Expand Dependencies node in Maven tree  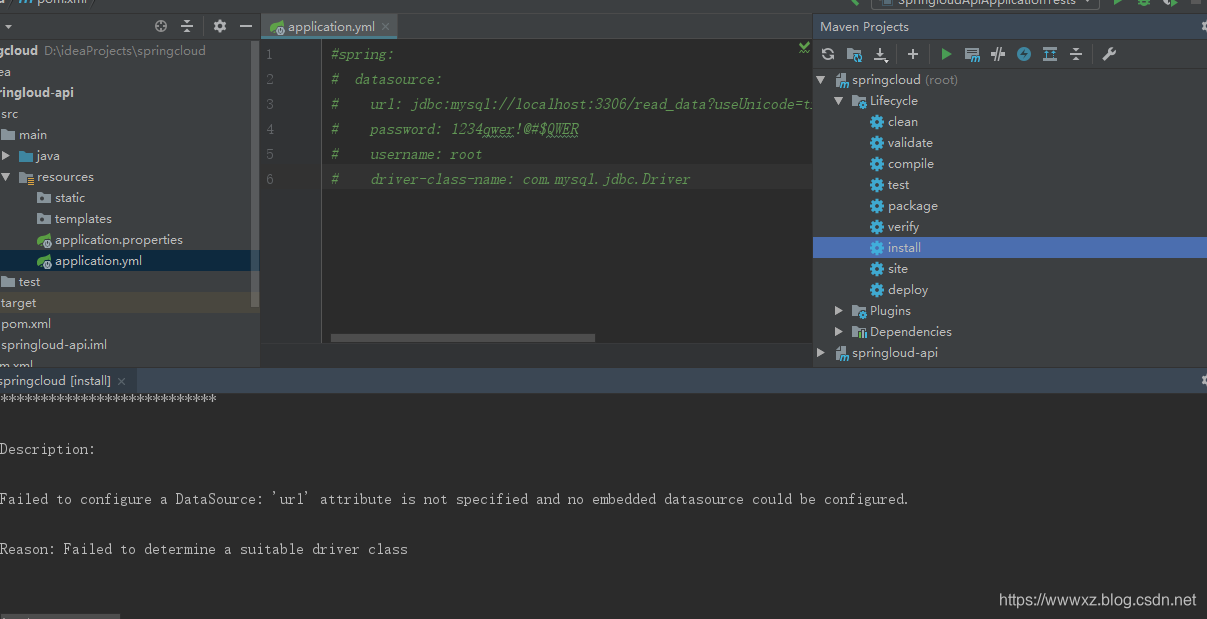pyautogui.click(x=839, y=332)
